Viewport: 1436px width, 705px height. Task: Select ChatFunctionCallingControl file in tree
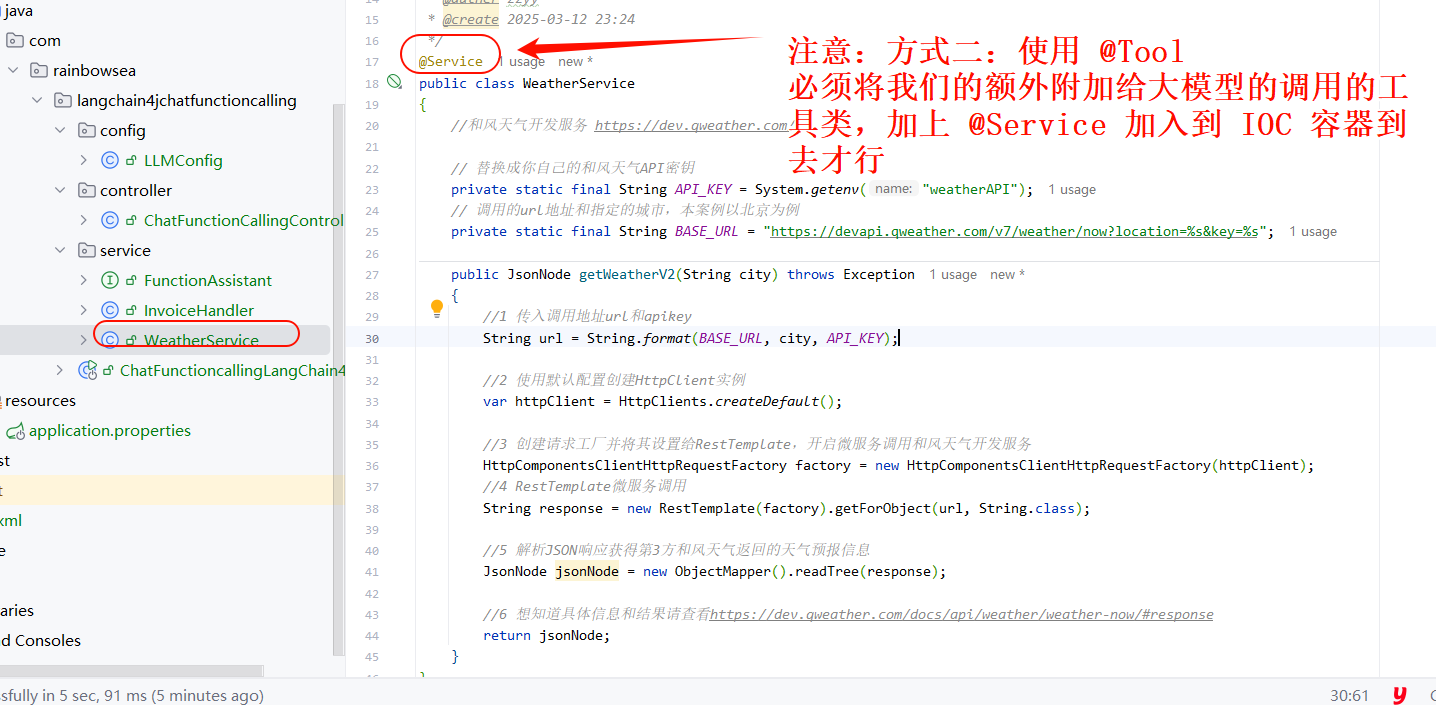click(x=243, y=220)
